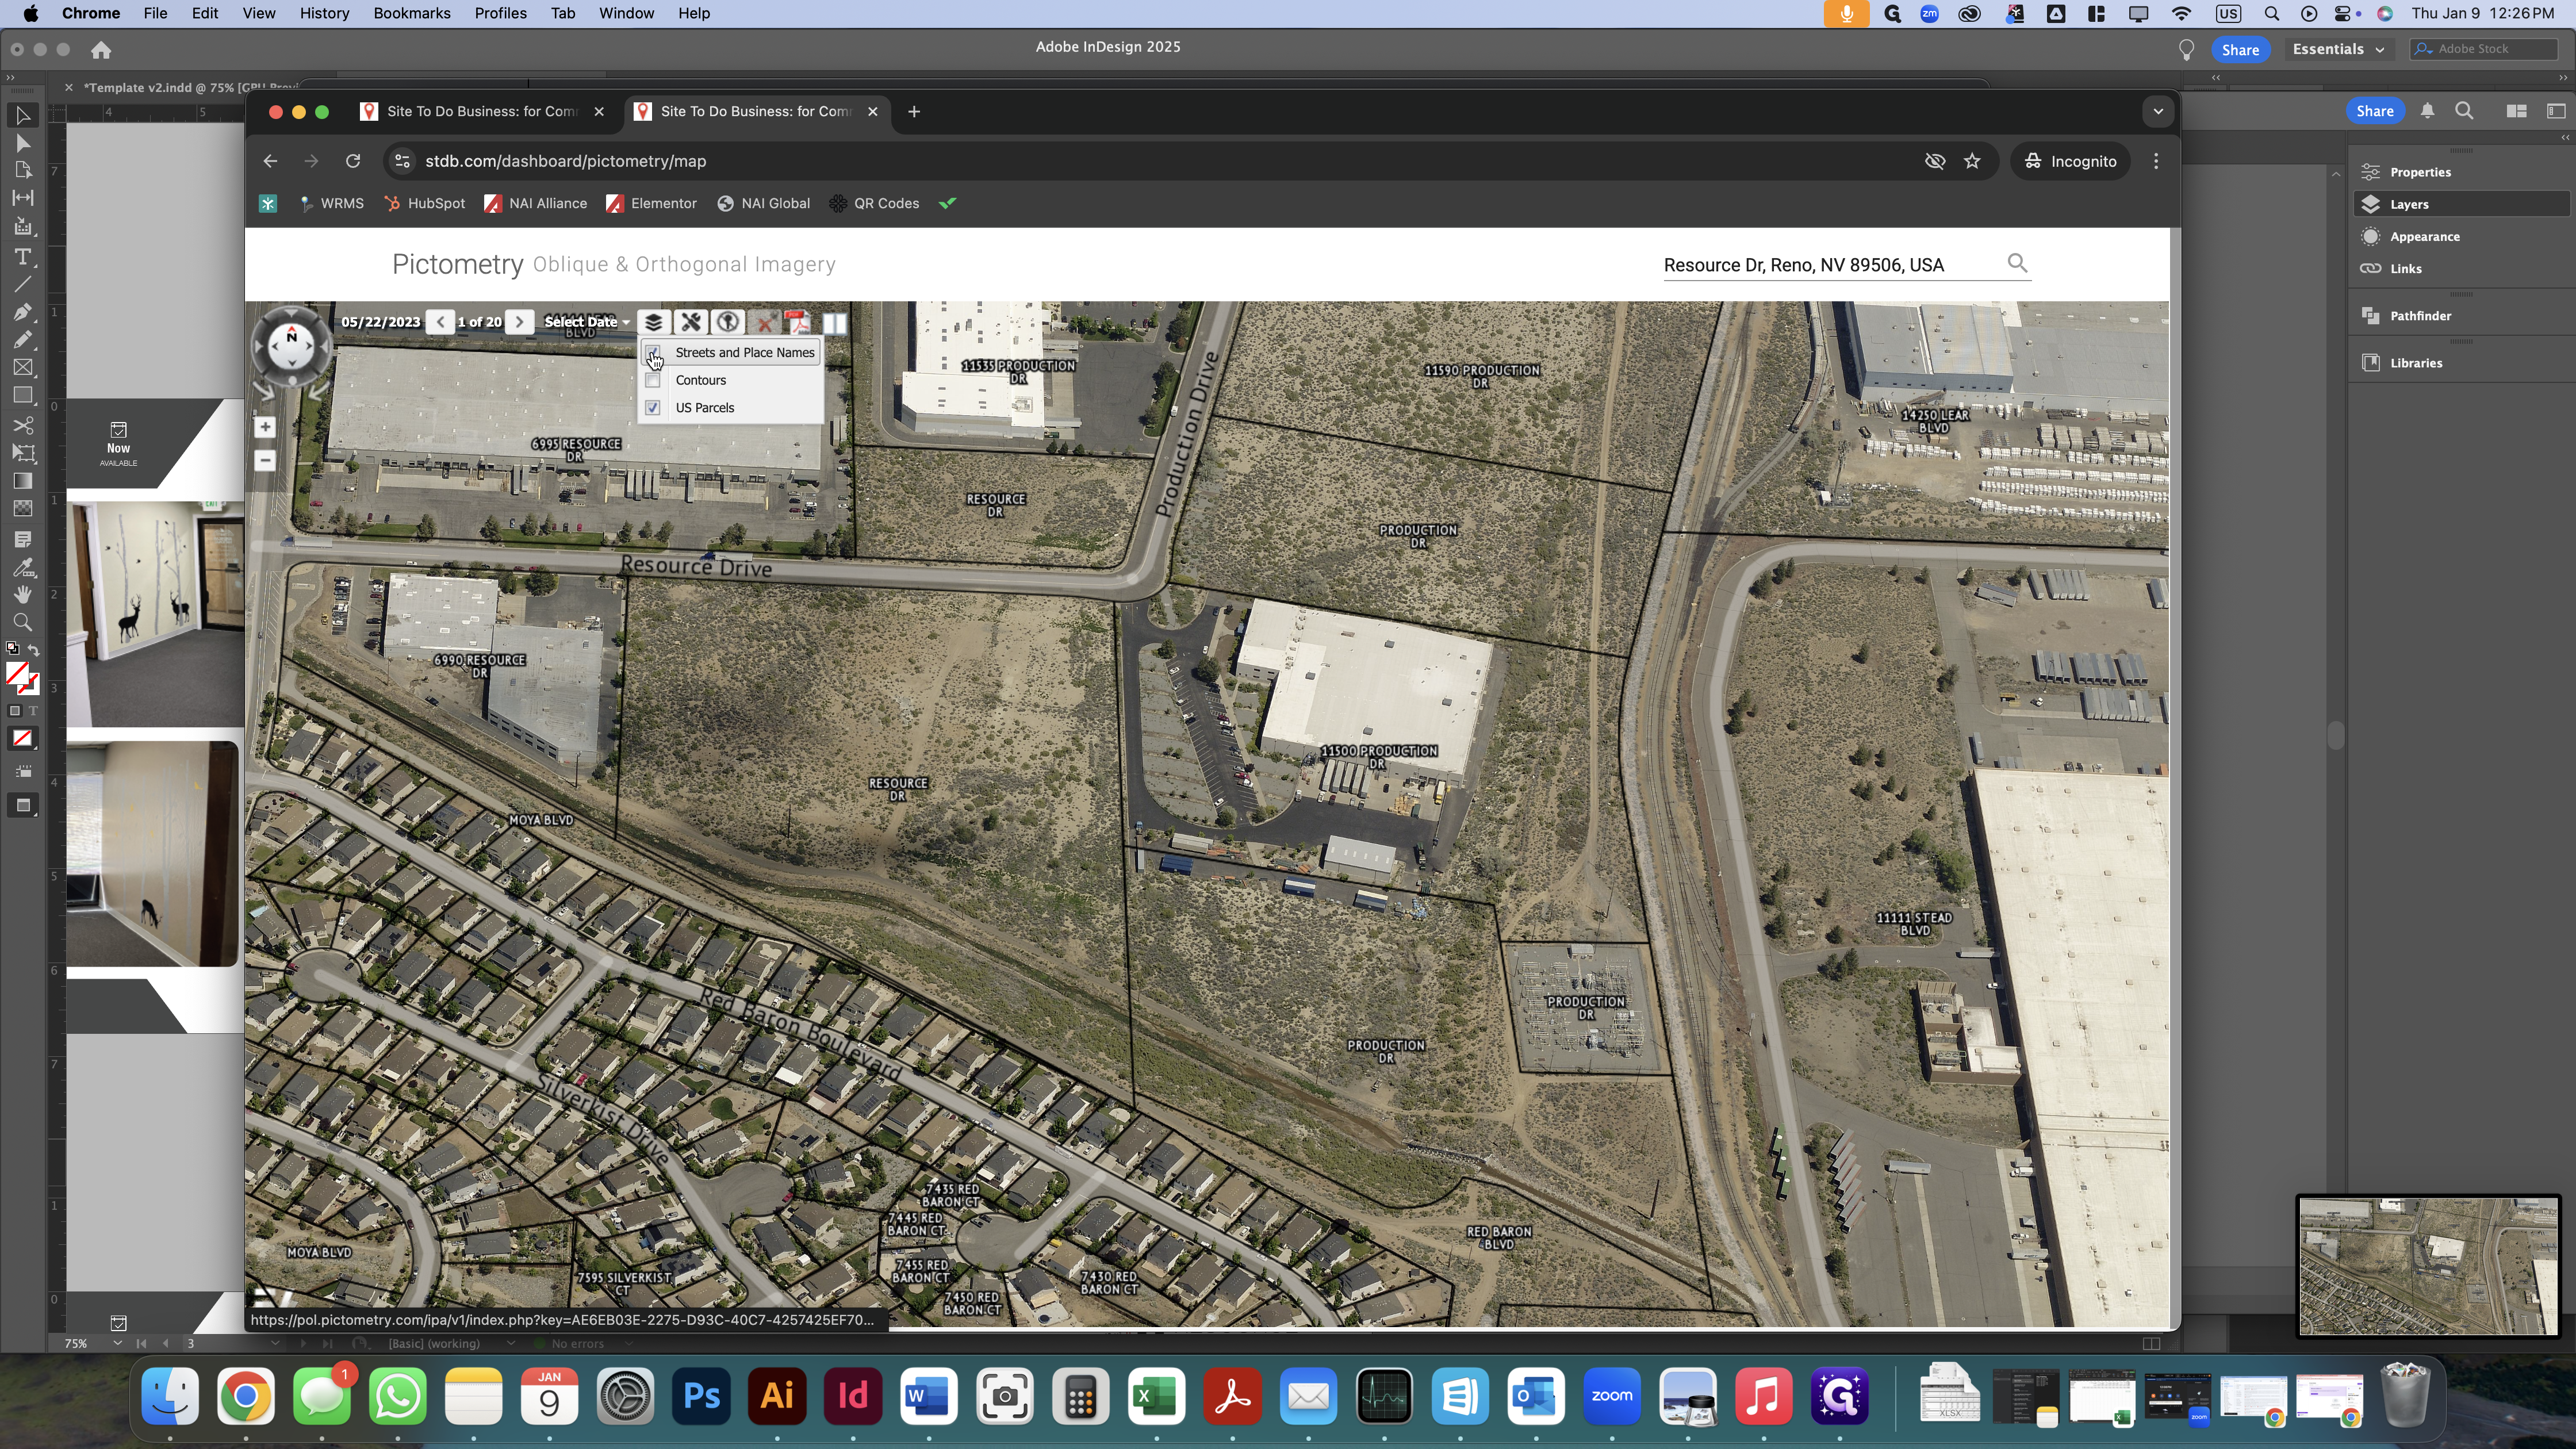The image size is (2576, 1449).
Task: Click Apply None swatch in InDesign toolbar
Action: pos(23,739)
